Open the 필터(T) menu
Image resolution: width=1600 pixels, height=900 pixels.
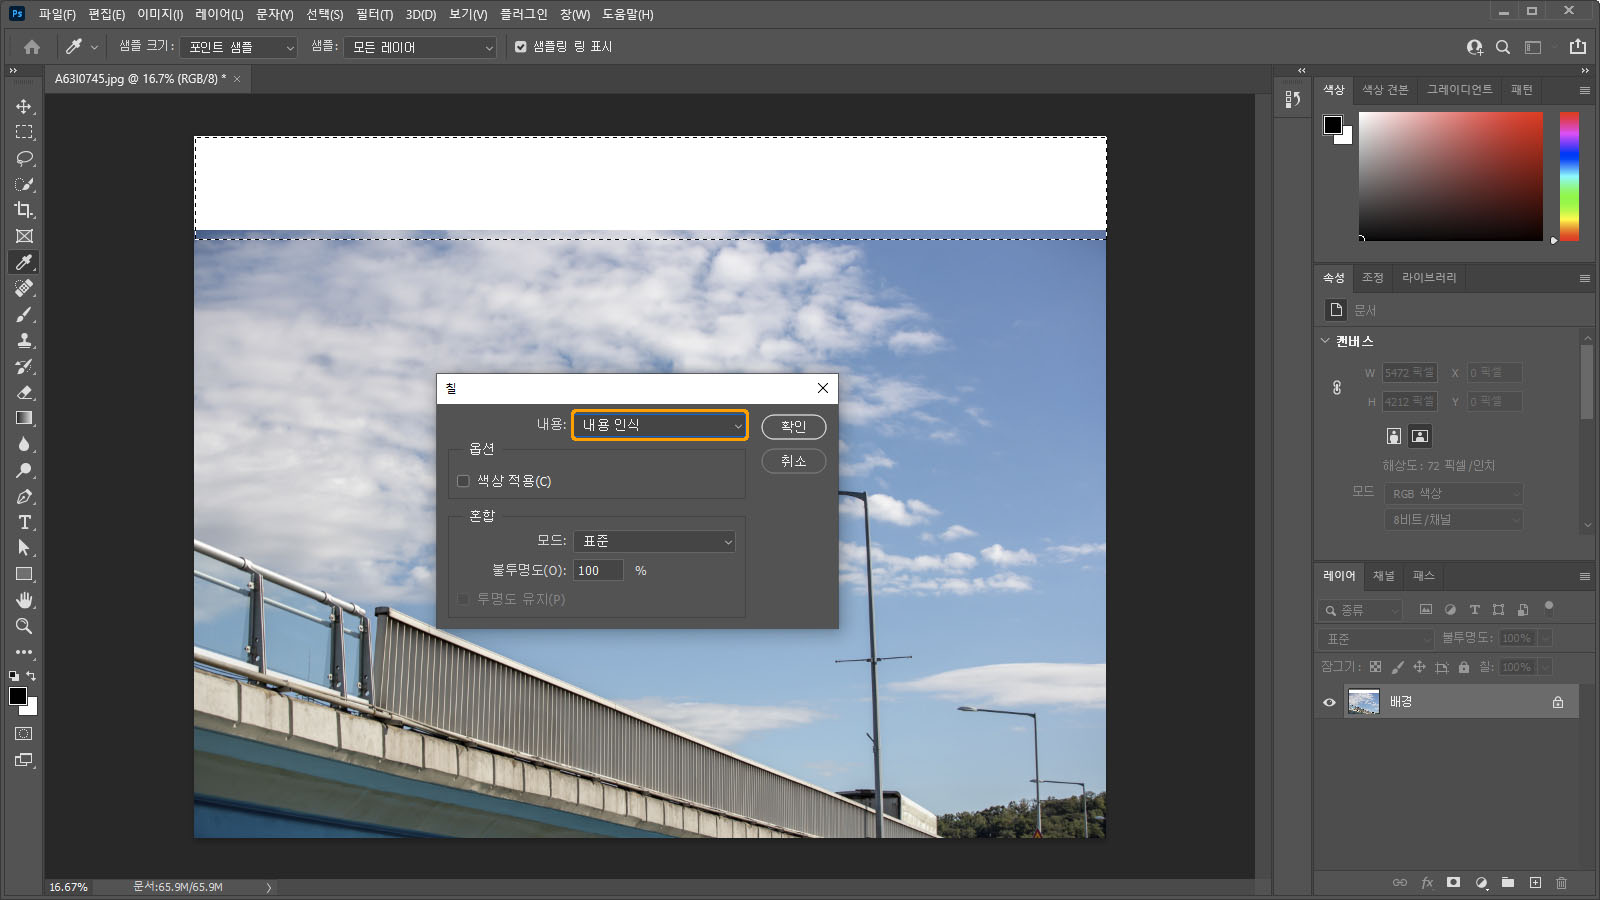tap(374, 14)
